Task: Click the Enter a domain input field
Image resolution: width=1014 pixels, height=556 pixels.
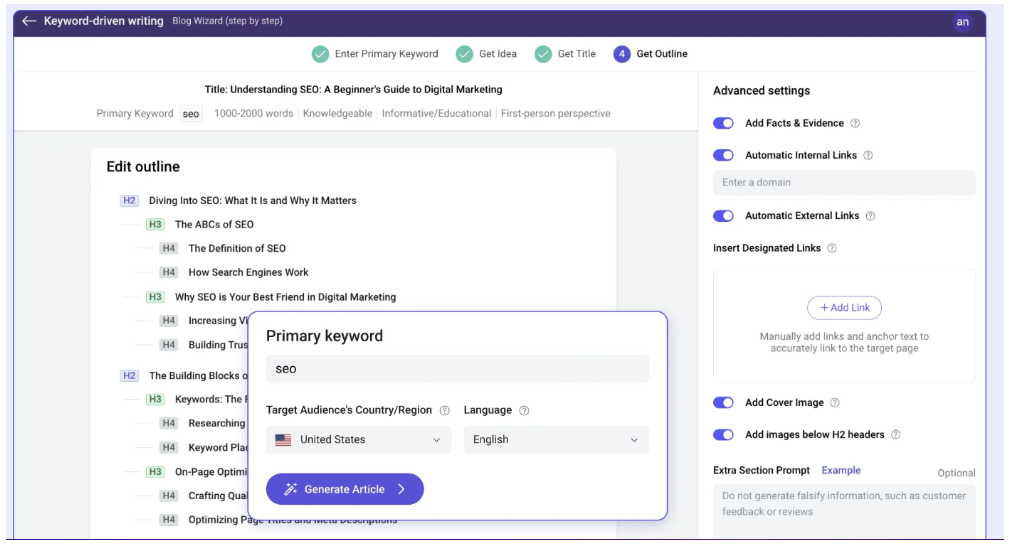Action: 844,183
